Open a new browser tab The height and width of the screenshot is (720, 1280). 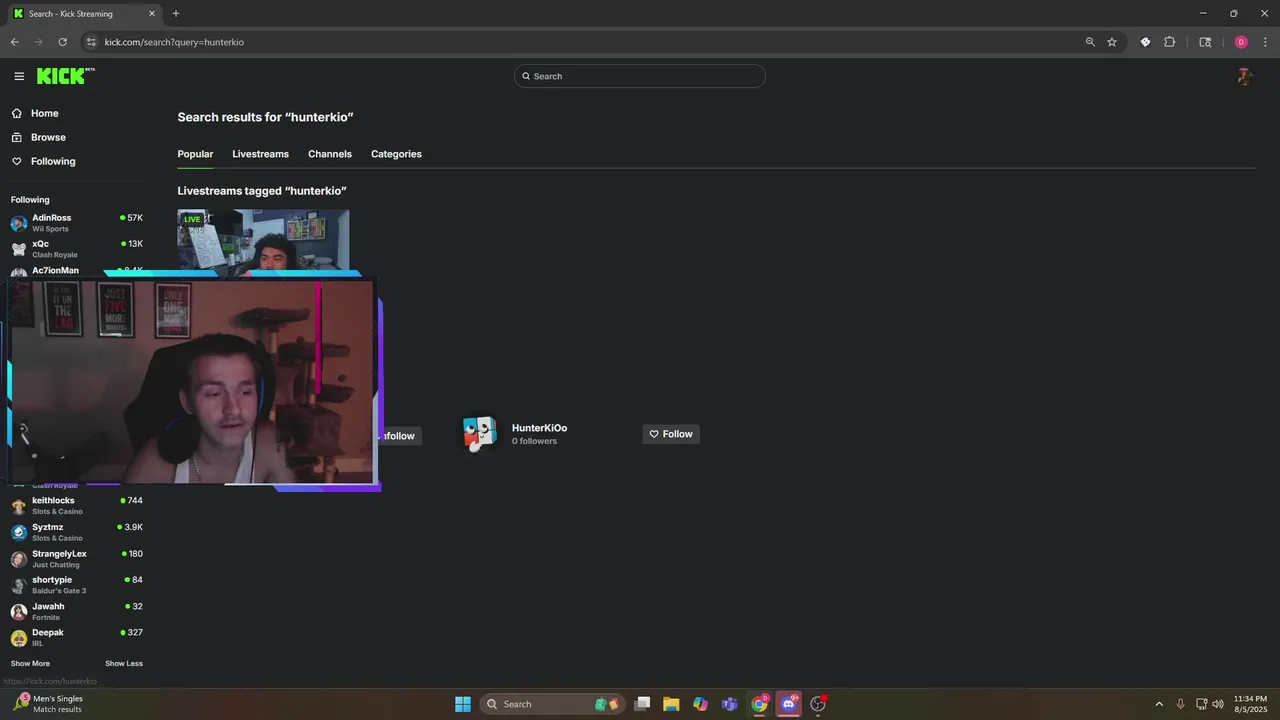pos(176,13)
